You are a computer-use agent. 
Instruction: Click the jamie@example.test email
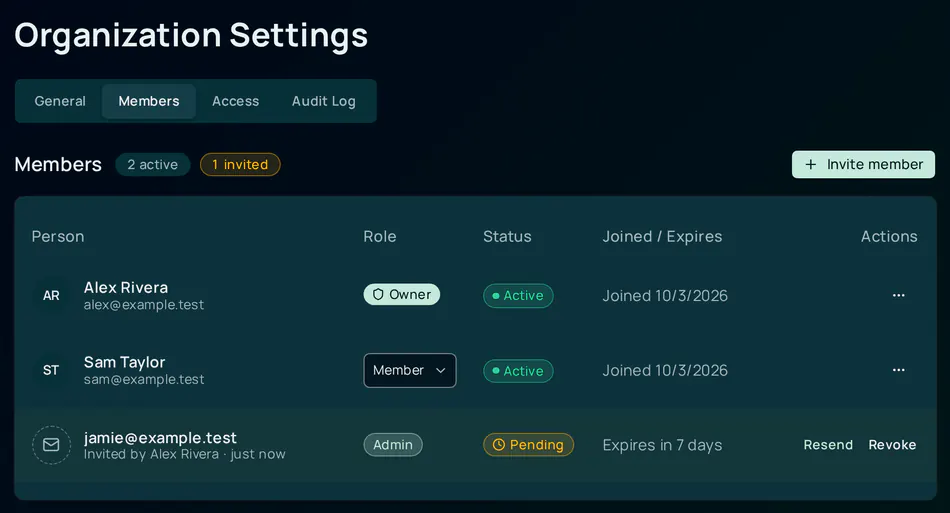click(x=160, y=437)
